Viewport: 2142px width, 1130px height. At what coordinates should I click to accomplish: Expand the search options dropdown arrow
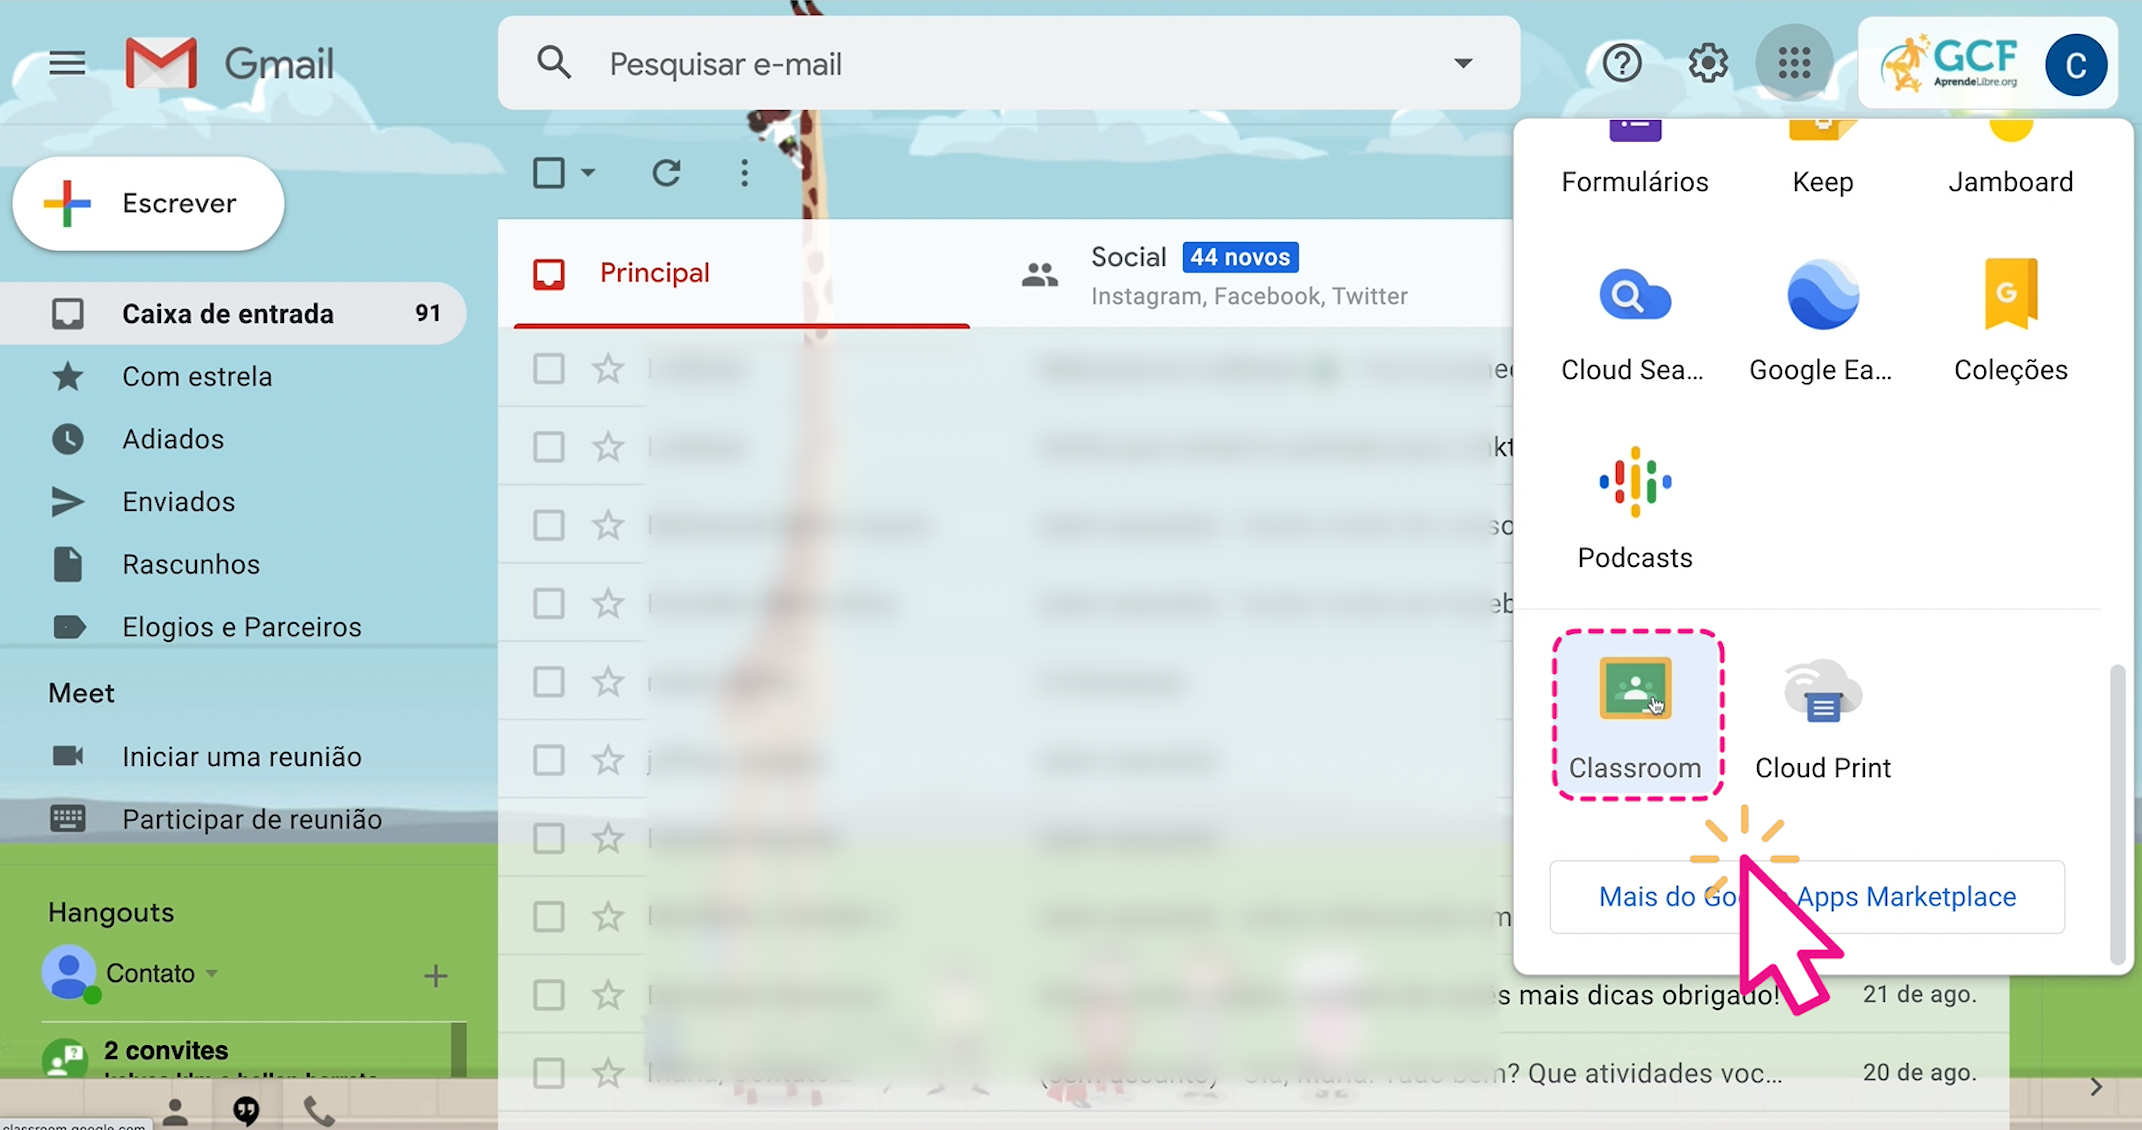point(1463,63)
